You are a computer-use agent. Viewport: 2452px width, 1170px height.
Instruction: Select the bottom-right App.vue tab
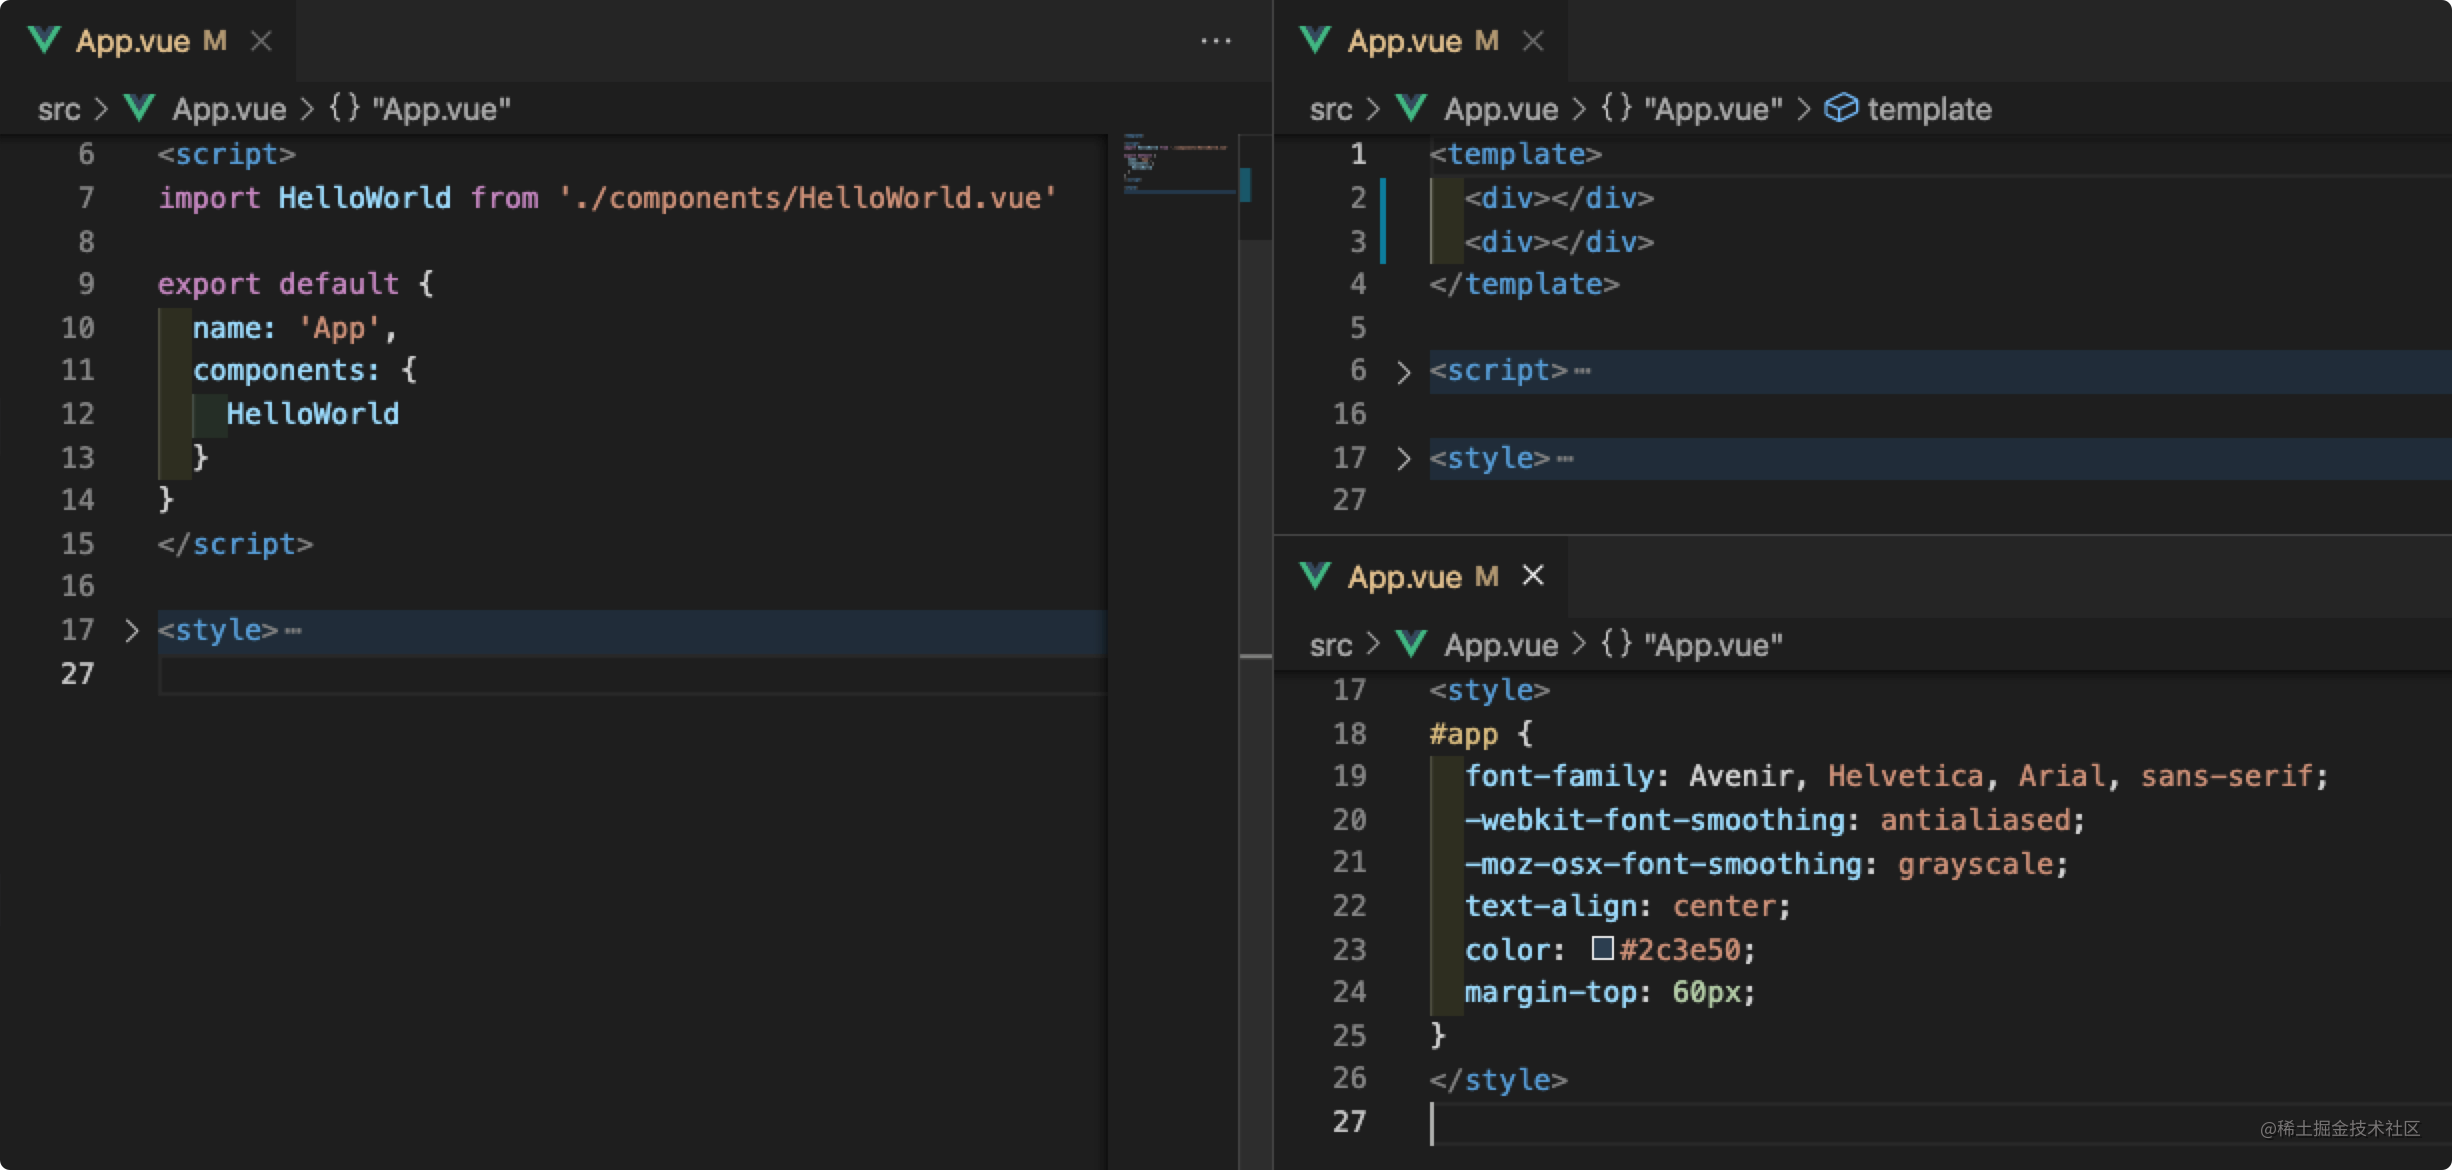click(x=1404, y=577)
